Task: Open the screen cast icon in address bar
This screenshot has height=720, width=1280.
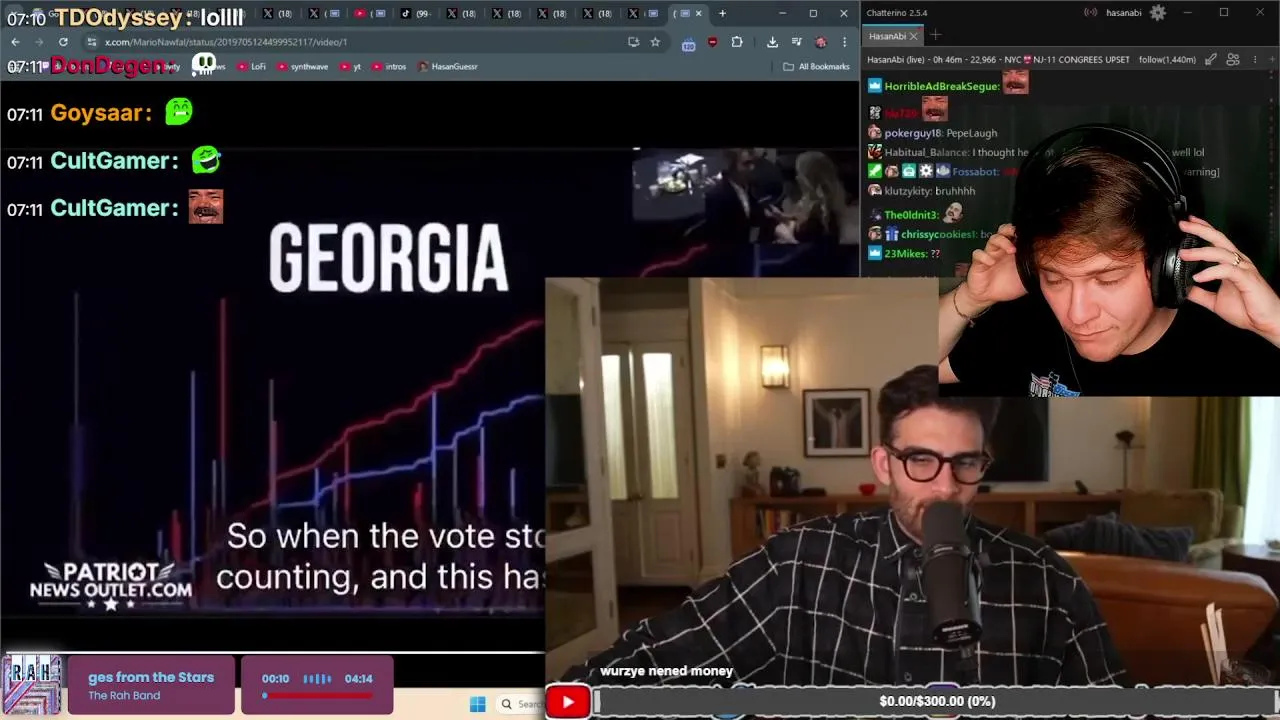Action: [633, 42]
